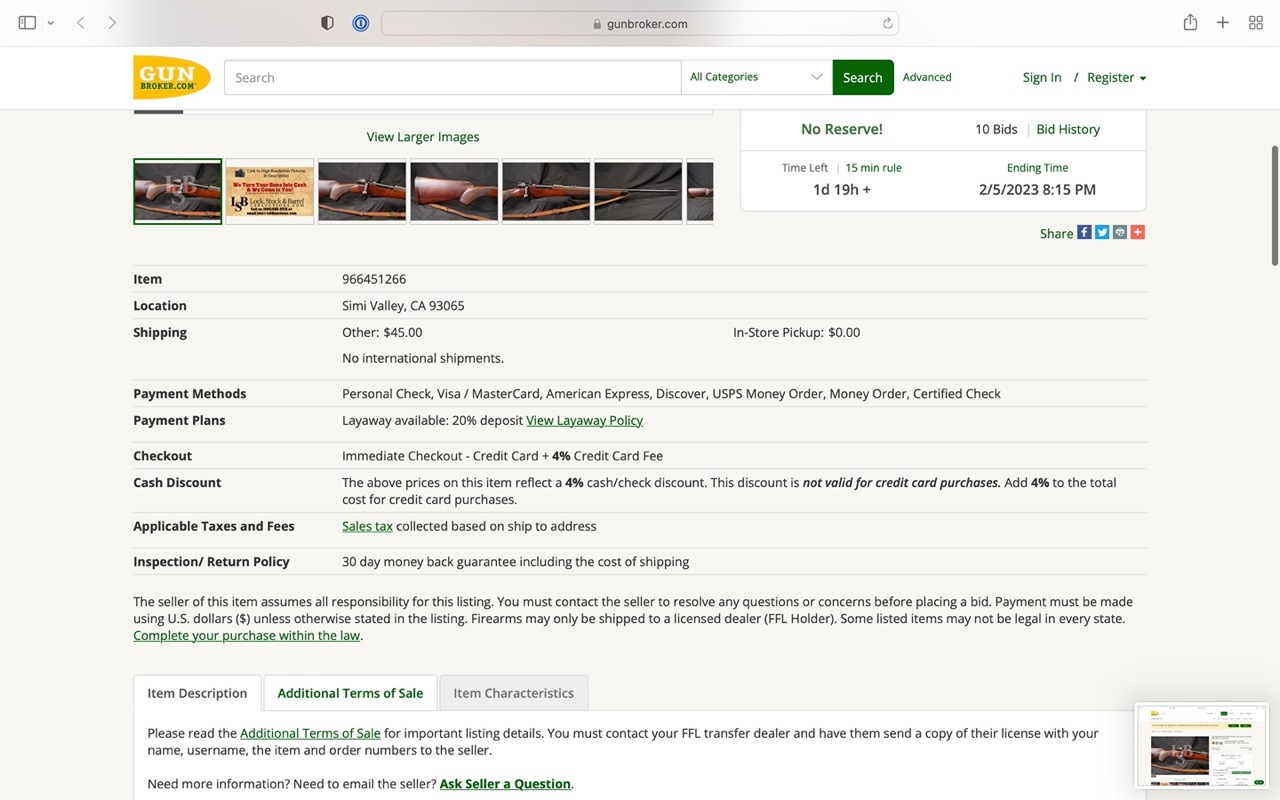Click the Facebook share icon
The image size is (1280, 800).
click(x=1084, y=232)
